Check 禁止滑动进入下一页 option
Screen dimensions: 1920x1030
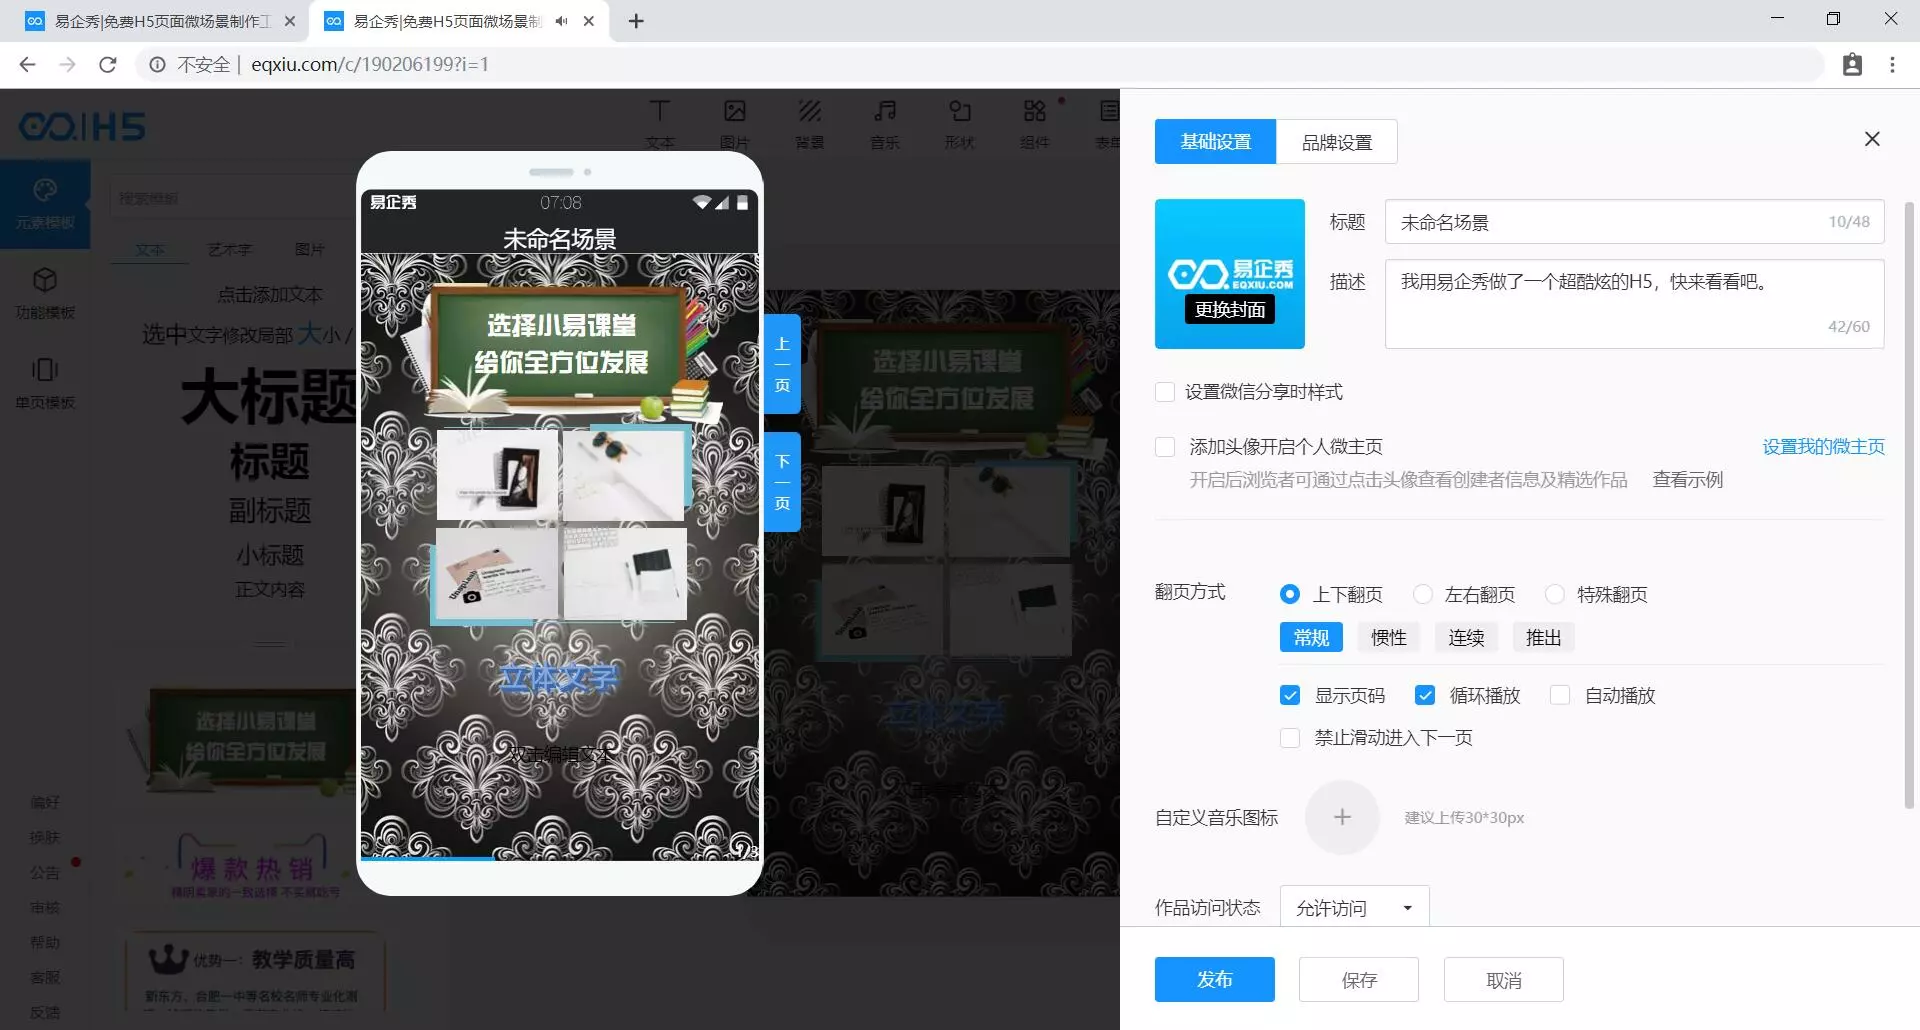[x=1290, y=738]
